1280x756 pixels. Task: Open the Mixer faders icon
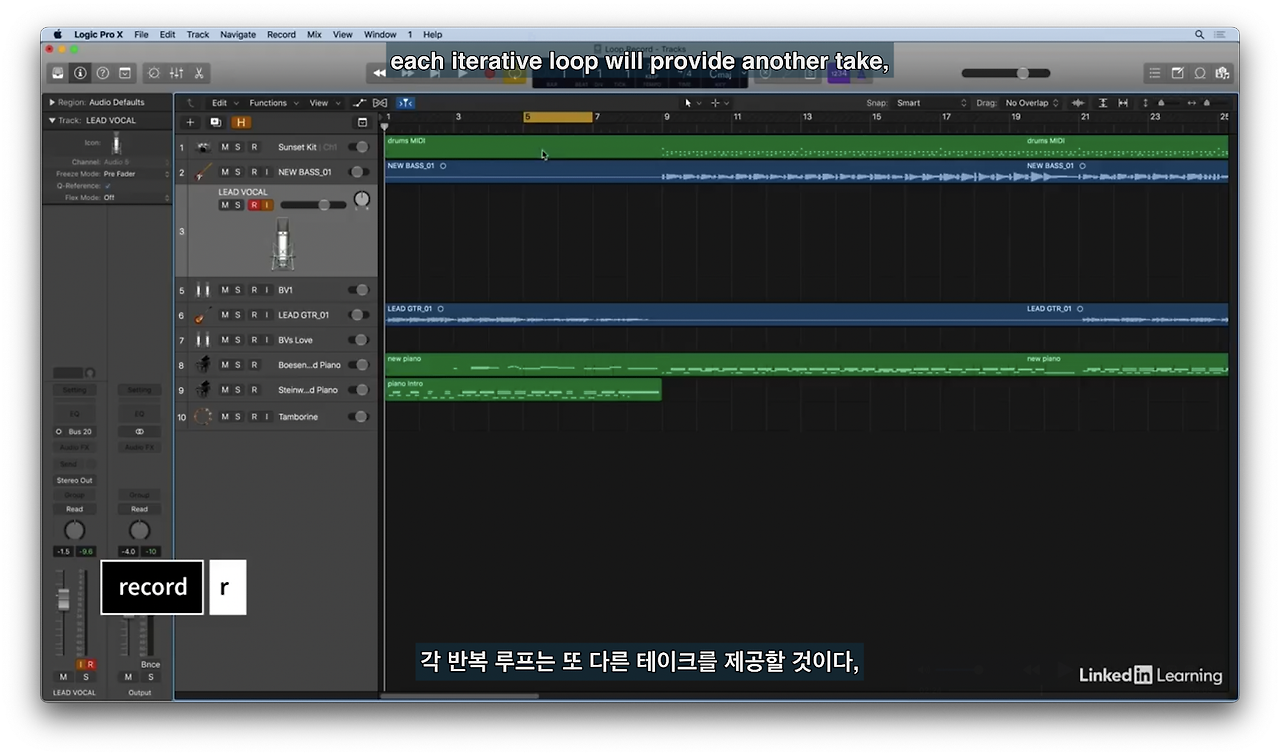177,73
